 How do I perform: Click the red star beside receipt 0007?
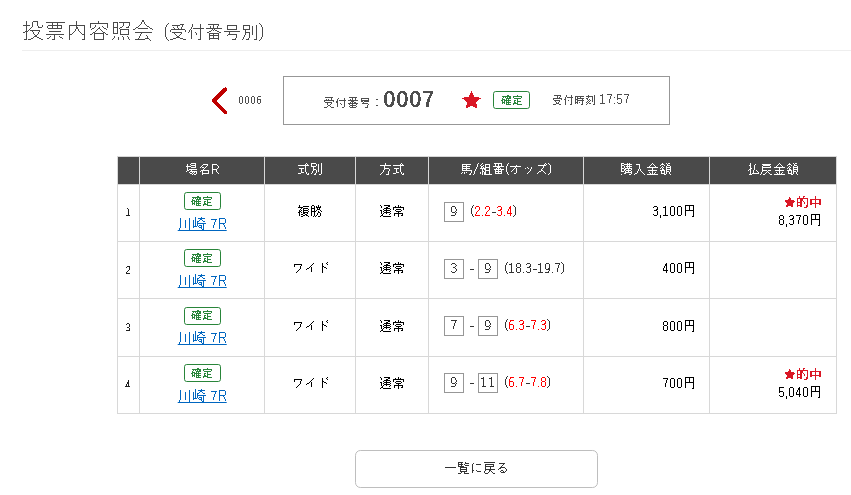click(471, 100)
